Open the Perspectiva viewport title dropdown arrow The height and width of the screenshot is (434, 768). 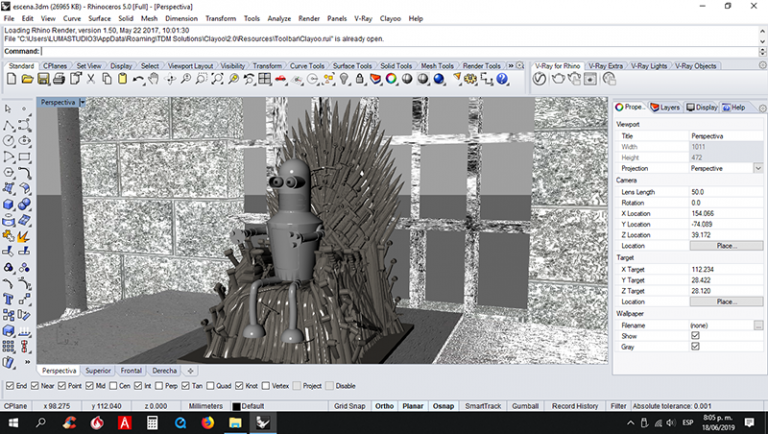click(83, 102)
